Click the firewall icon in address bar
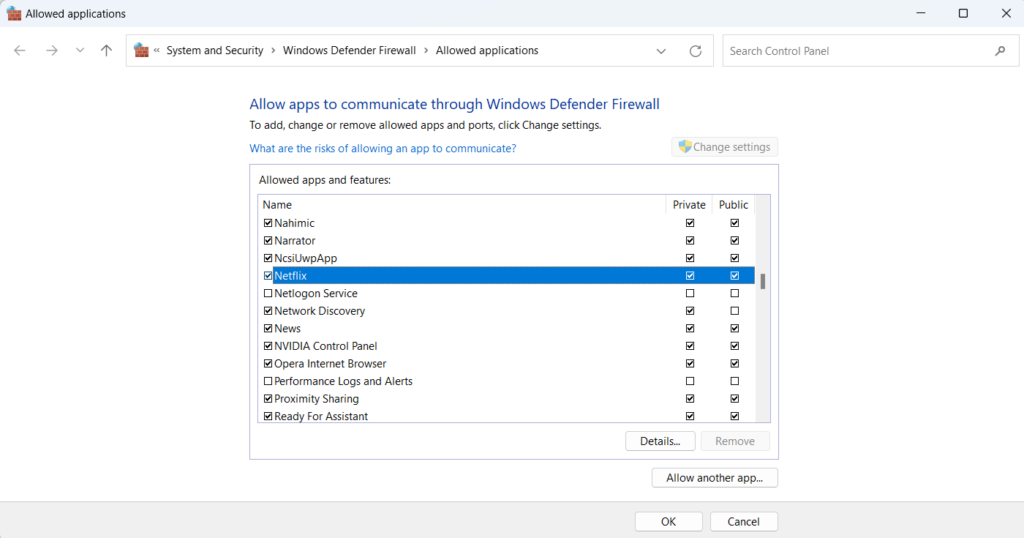 point(142,51)
